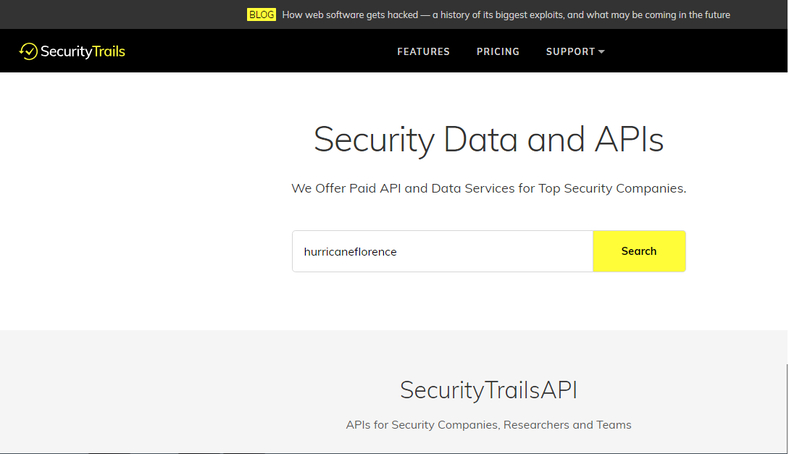The width and height of the screenshot is (789, 454).
Task: Open the FEATURES navigation item
Action: (x=423, y=51)
